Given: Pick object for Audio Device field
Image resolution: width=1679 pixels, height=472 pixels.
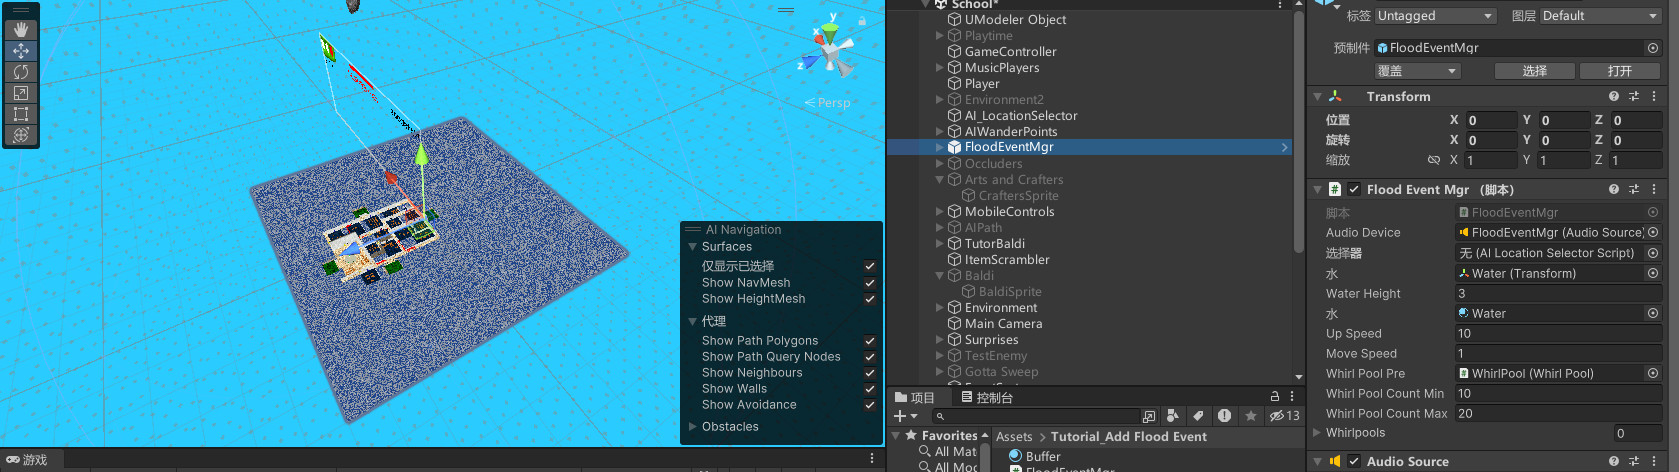Looking at the screenshot, I should [x=1653, y=232].
